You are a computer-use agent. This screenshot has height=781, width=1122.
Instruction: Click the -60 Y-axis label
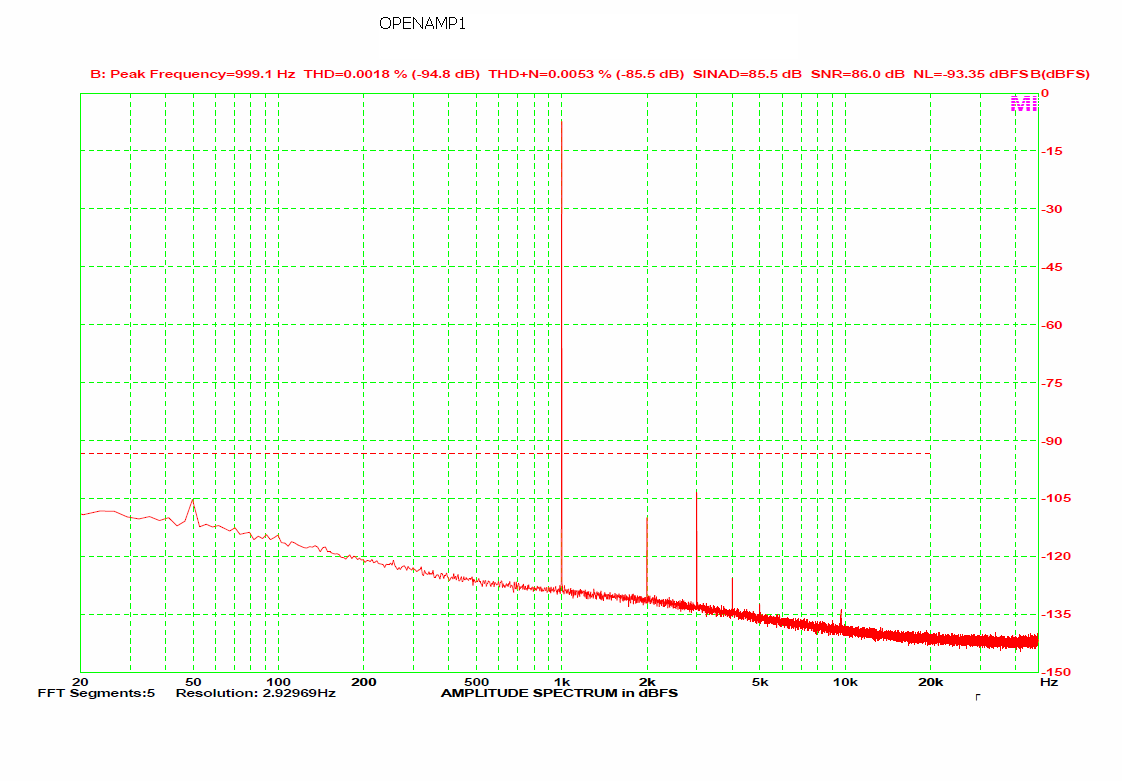point(1051,325)
